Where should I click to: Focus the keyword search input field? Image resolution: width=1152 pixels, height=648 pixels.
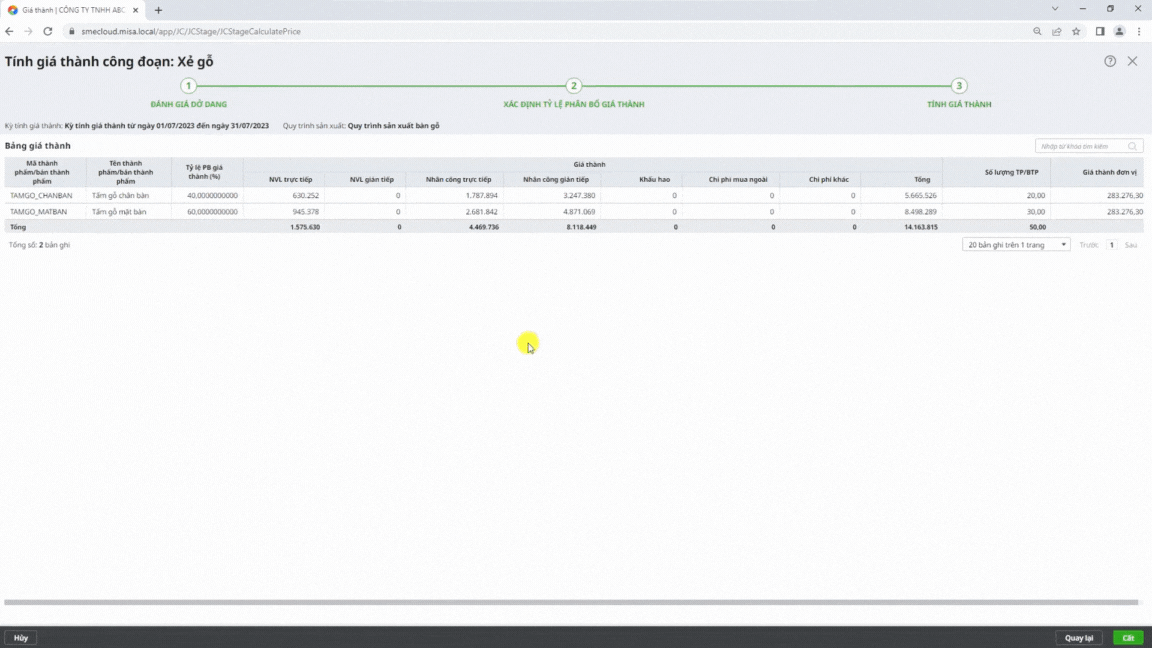1082,146
